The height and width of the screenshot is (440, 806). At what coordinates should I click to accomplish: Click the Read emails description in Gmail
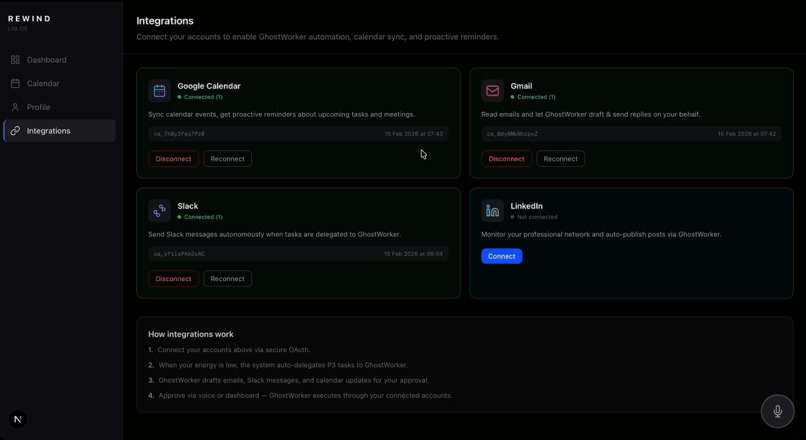[x=591, y=114]
